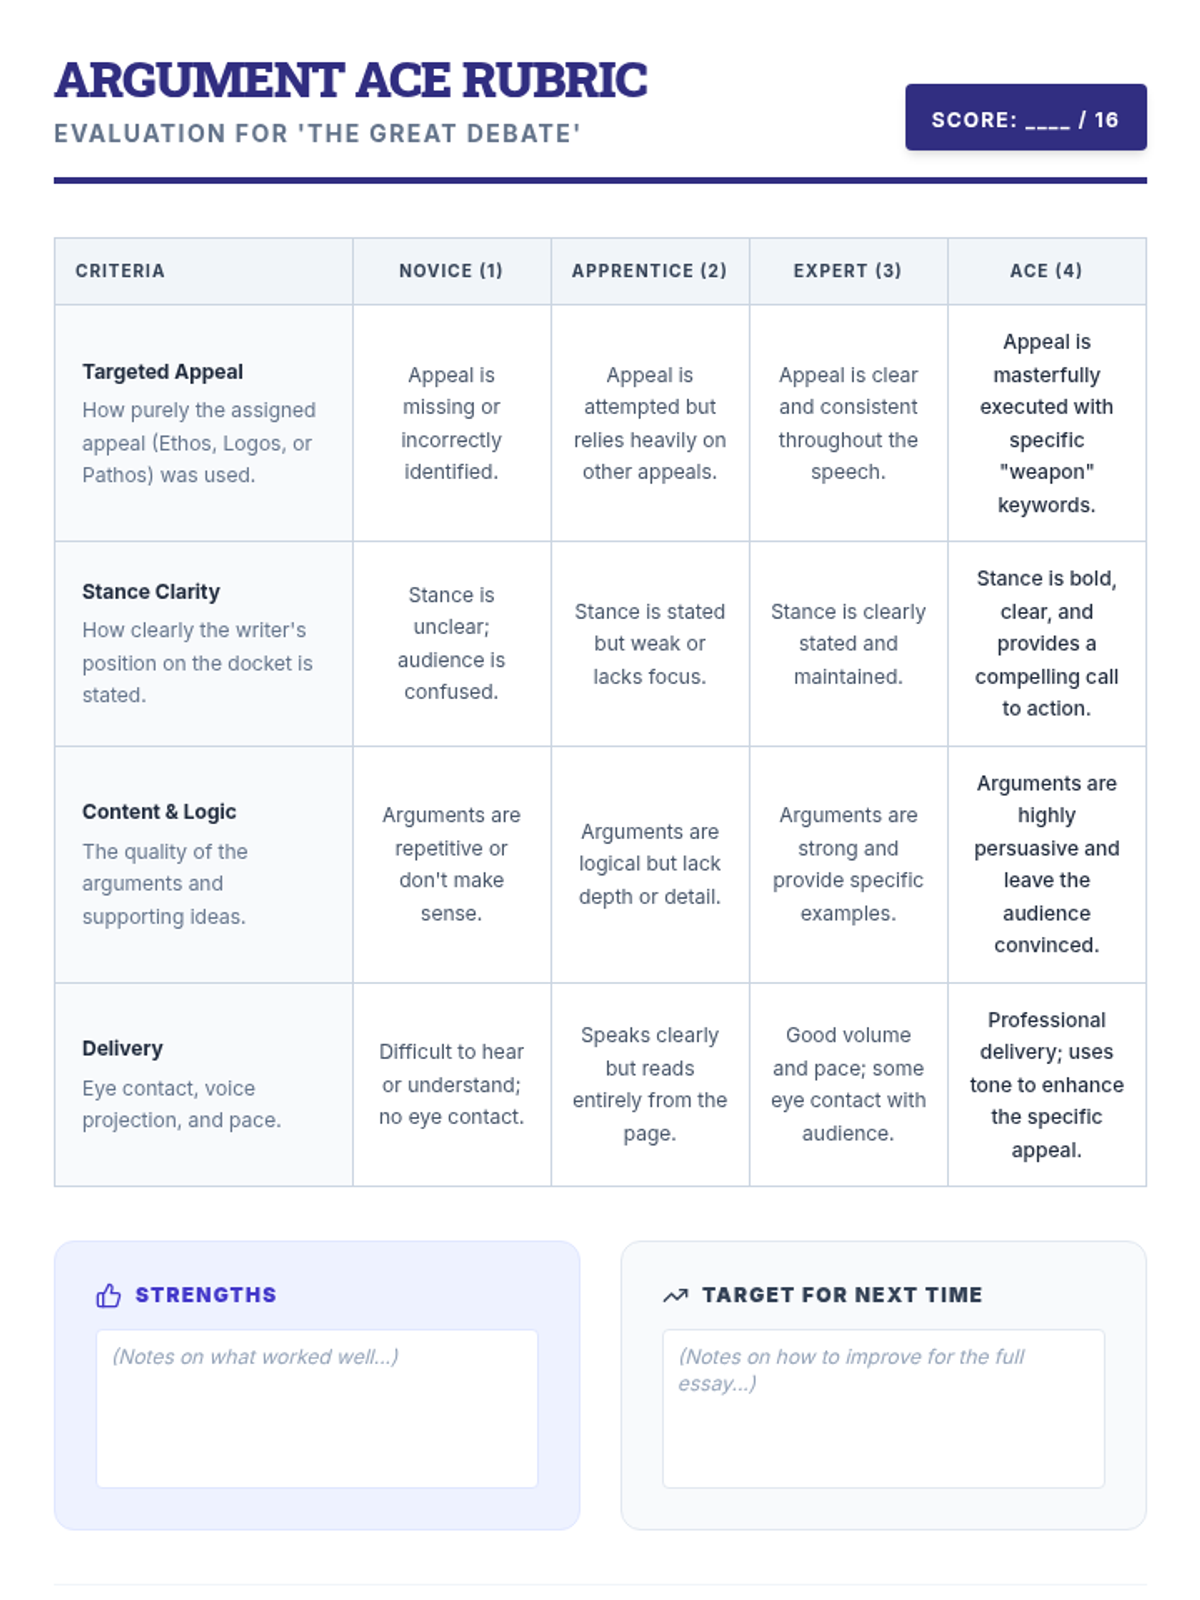The width and height of the screenshot is (1200, 1600).
Task: Pick Expert cell for Stance Clarity
Action: point(848,644)
